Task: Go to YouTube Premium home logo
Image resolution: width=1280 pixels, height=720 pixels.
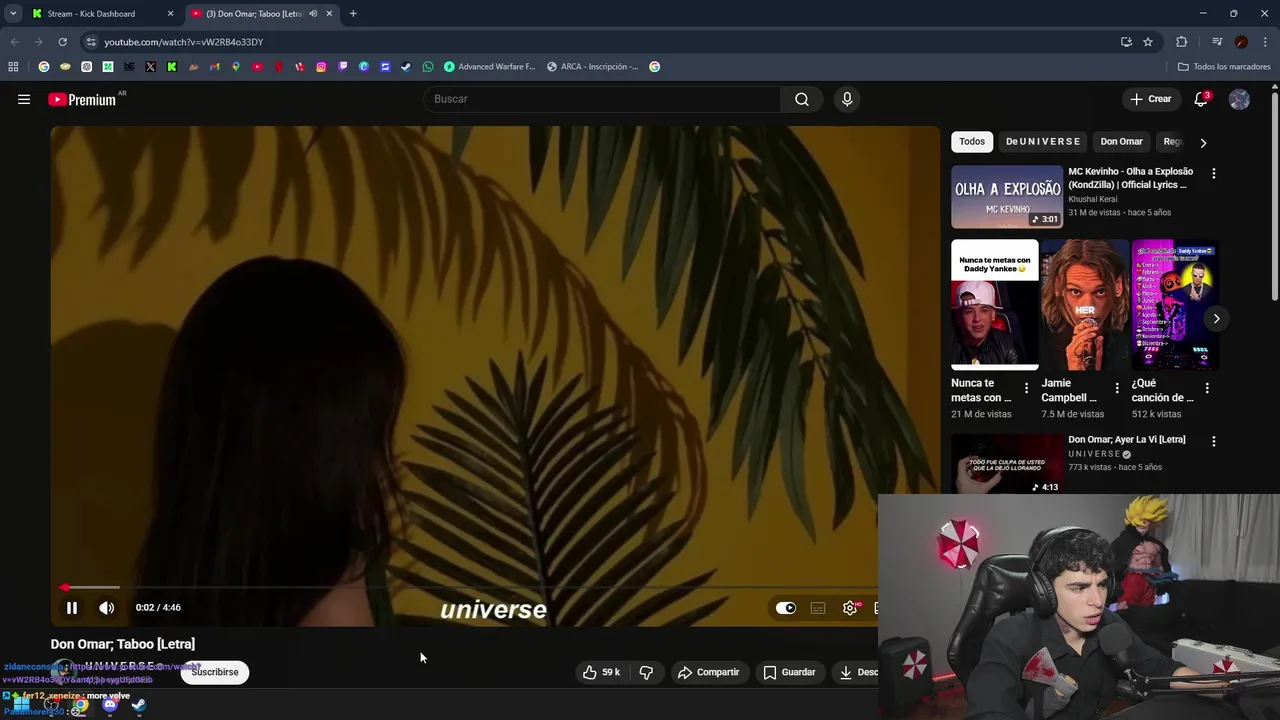Action: pos(82,99)
